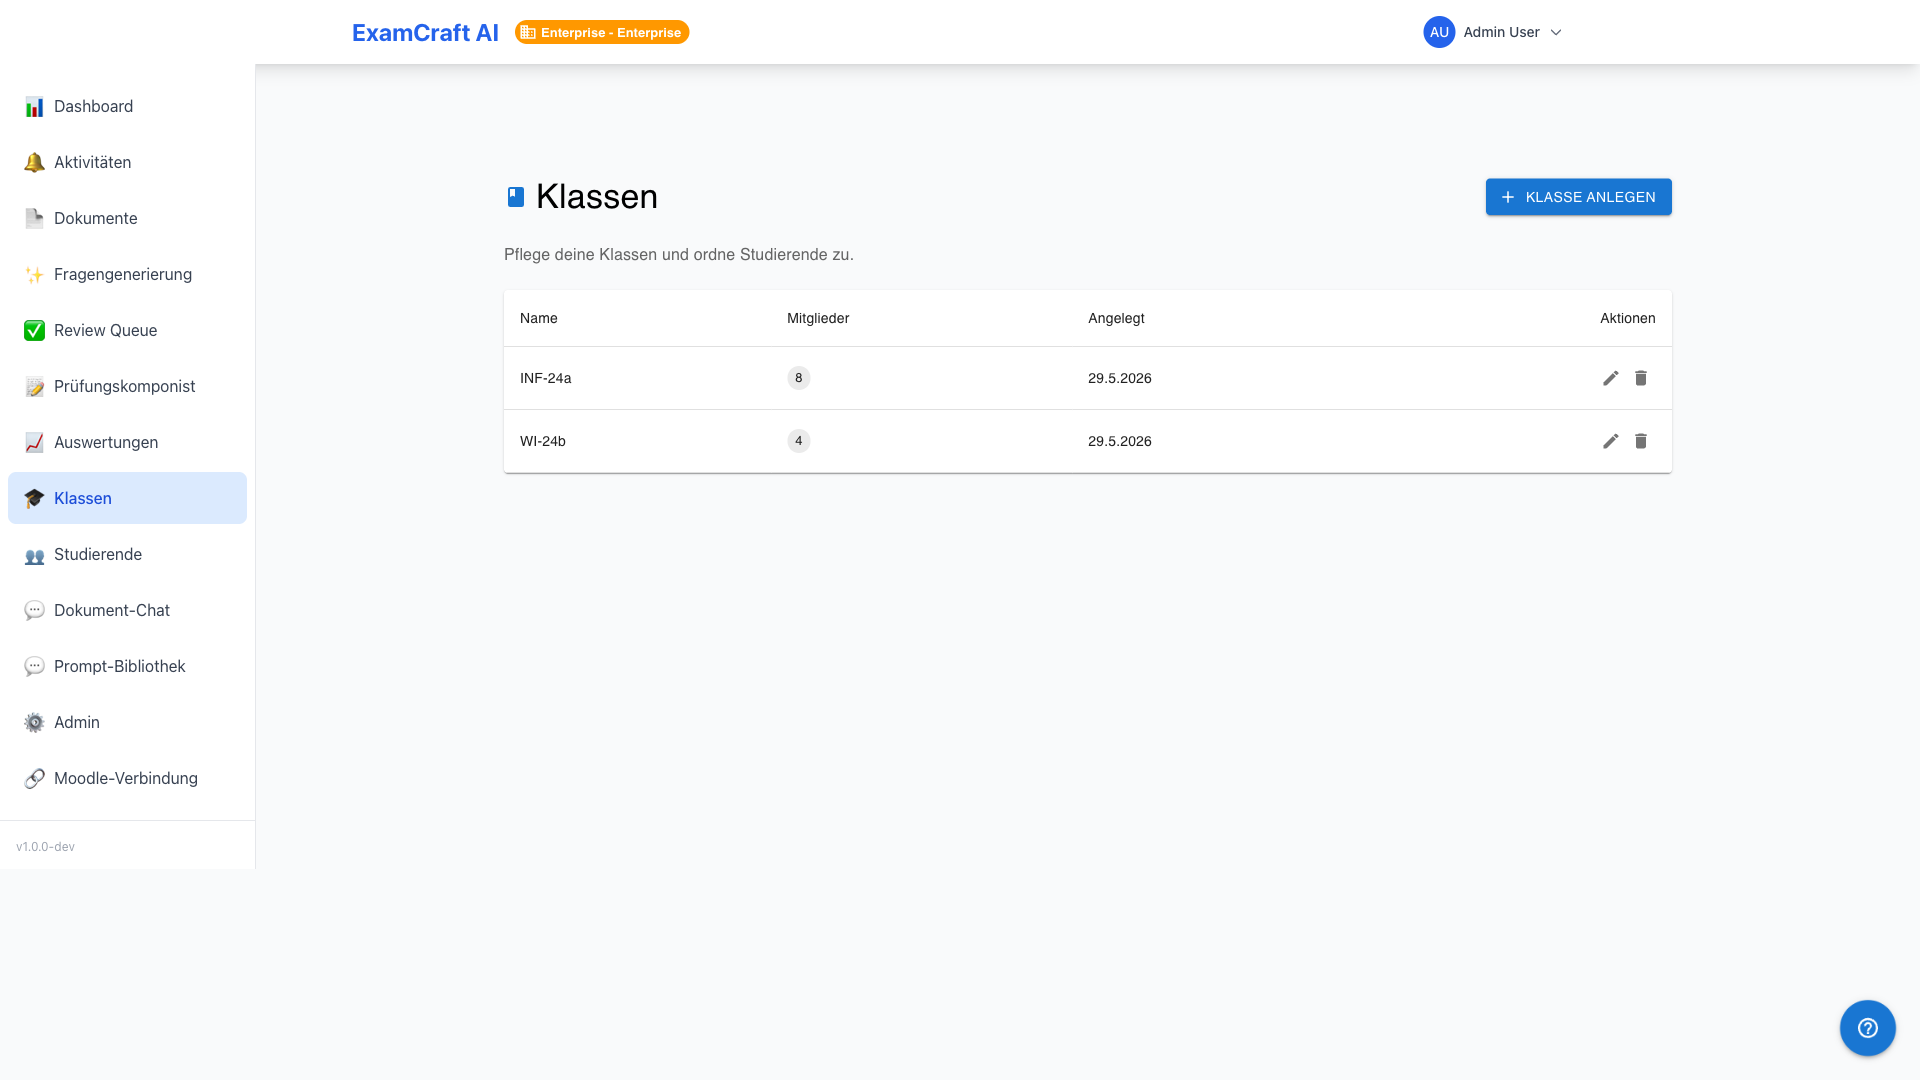This screenshot has width=1920, height=1080.
Task: Click the Dokumente page icon
Action: pyautogui.click(x=34, y=218)
